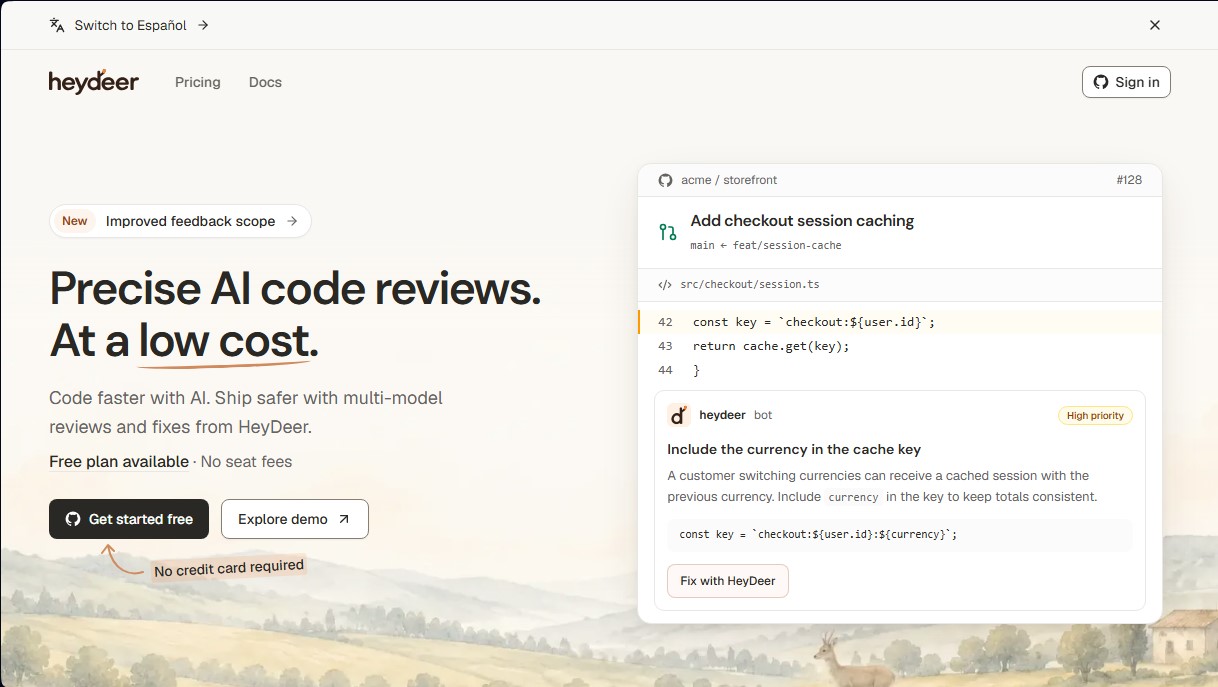Click the Precise AI code reviews headline
Image resolution: width=1218 pixels, height=687 pixels.
(295, 289)
